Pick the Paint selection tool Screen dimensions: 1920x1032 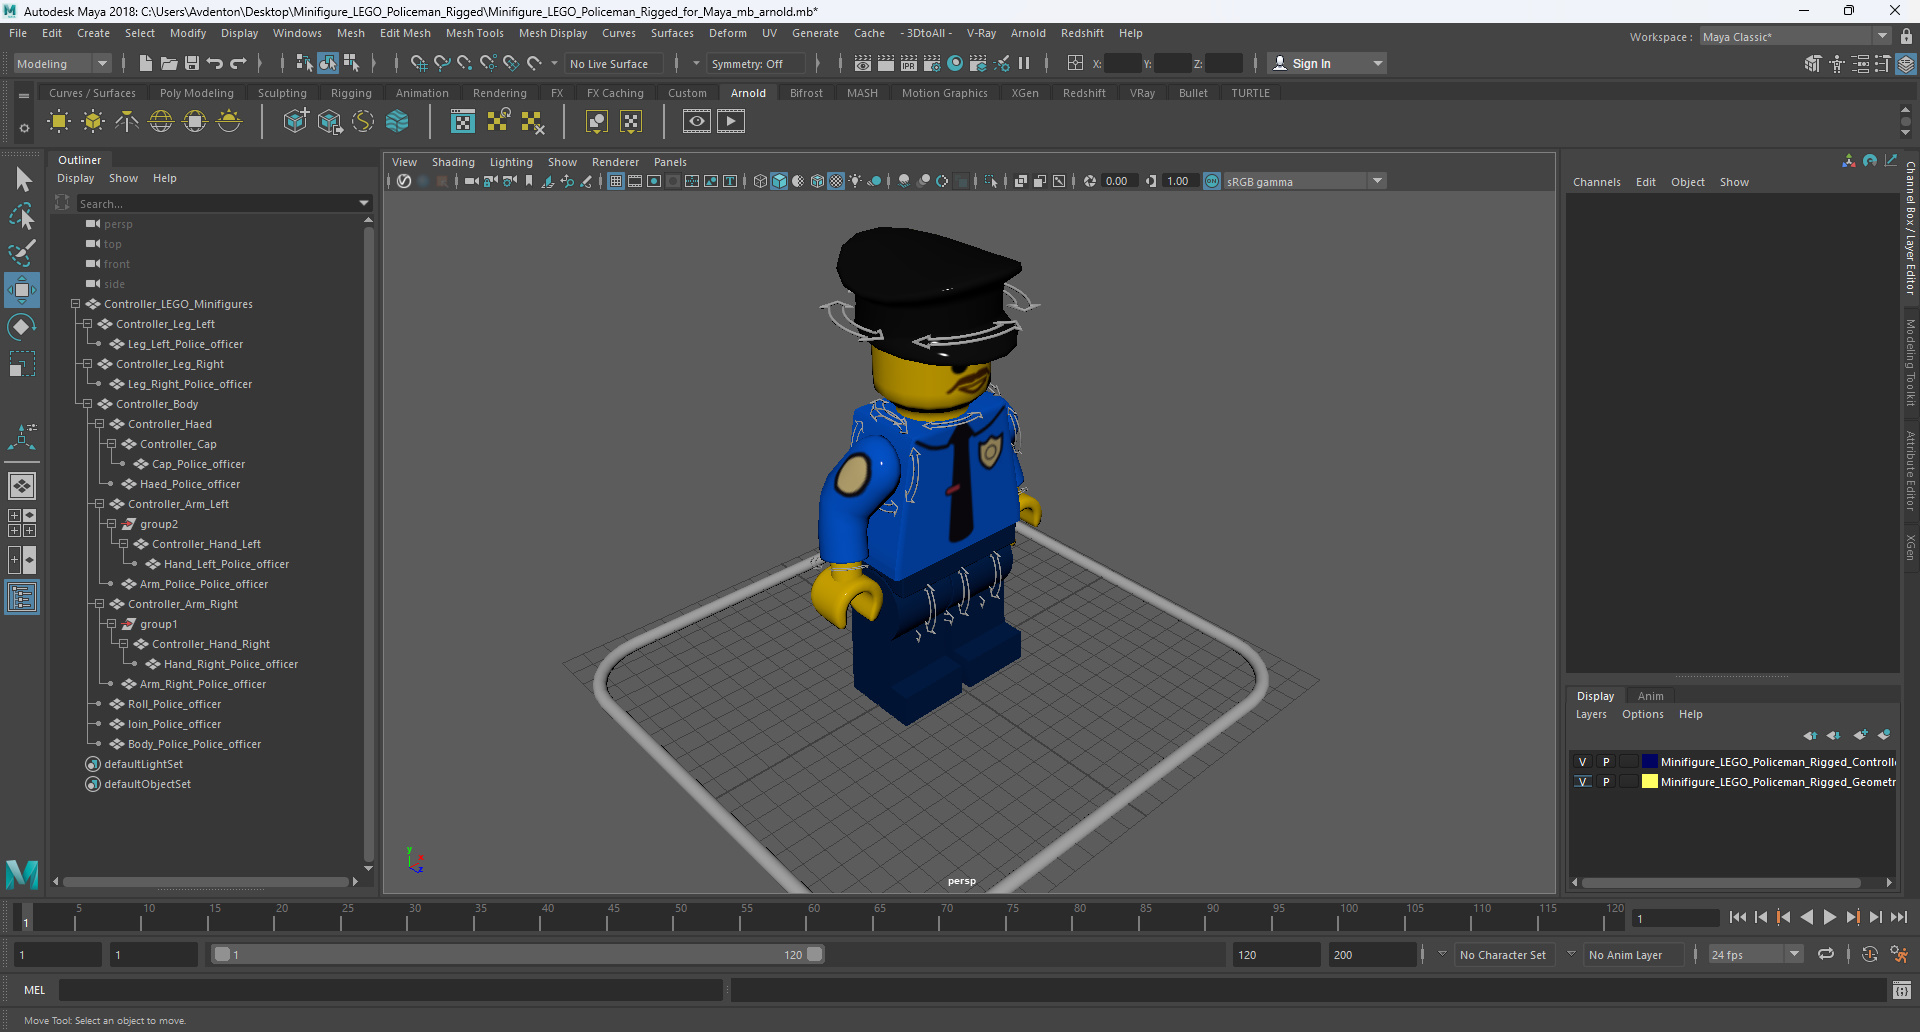point(22,252)
